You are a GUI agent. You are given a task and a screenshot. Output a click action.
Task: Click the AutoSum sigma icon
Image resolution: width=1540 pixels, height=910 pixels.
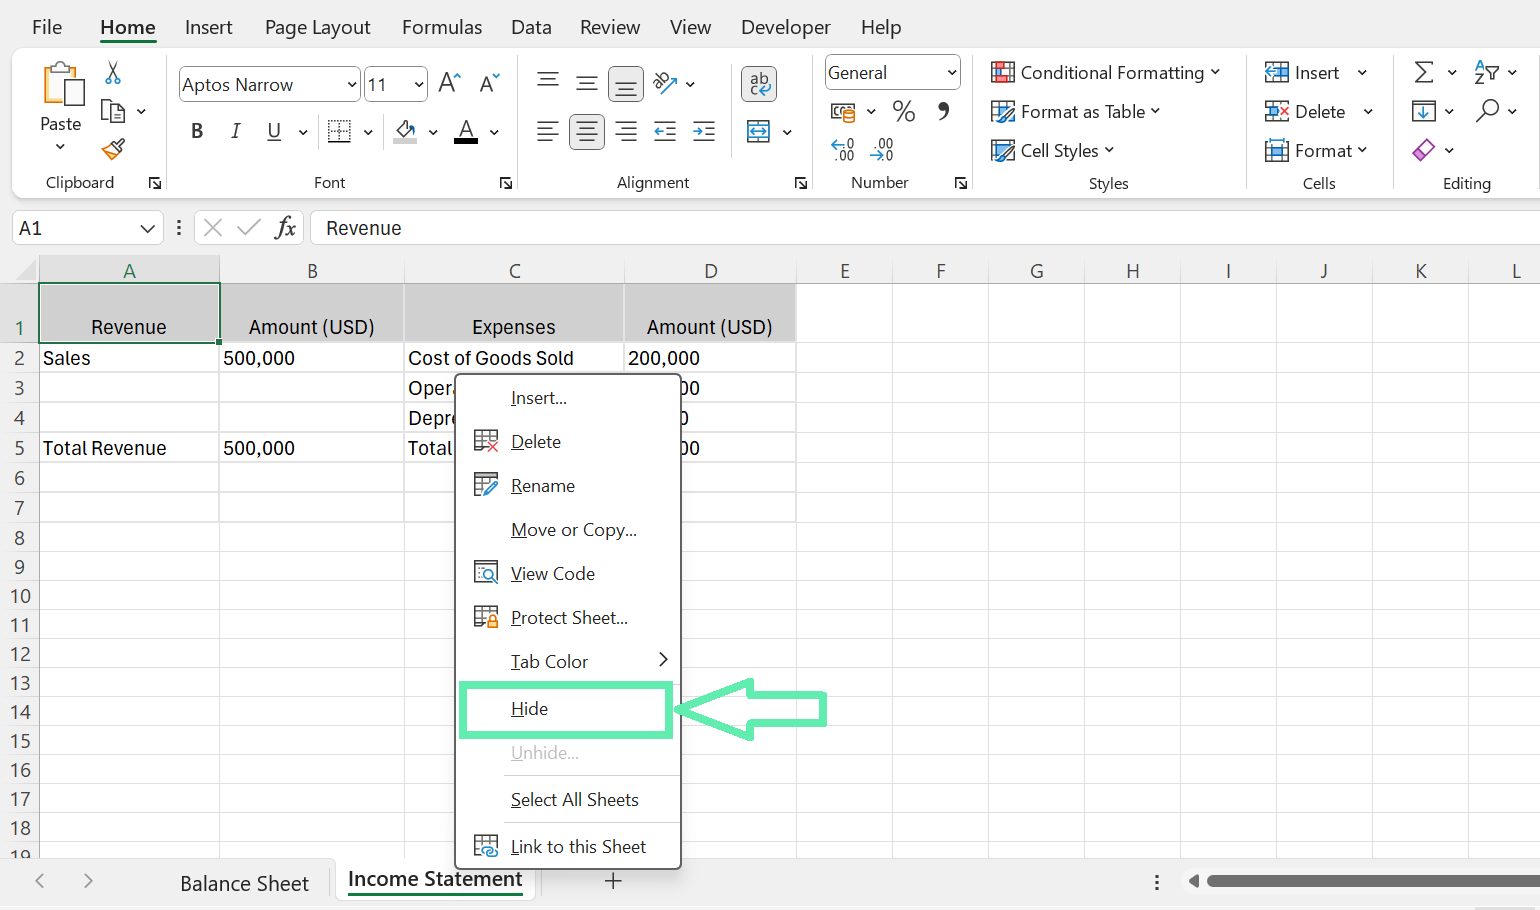[1424, 72]
